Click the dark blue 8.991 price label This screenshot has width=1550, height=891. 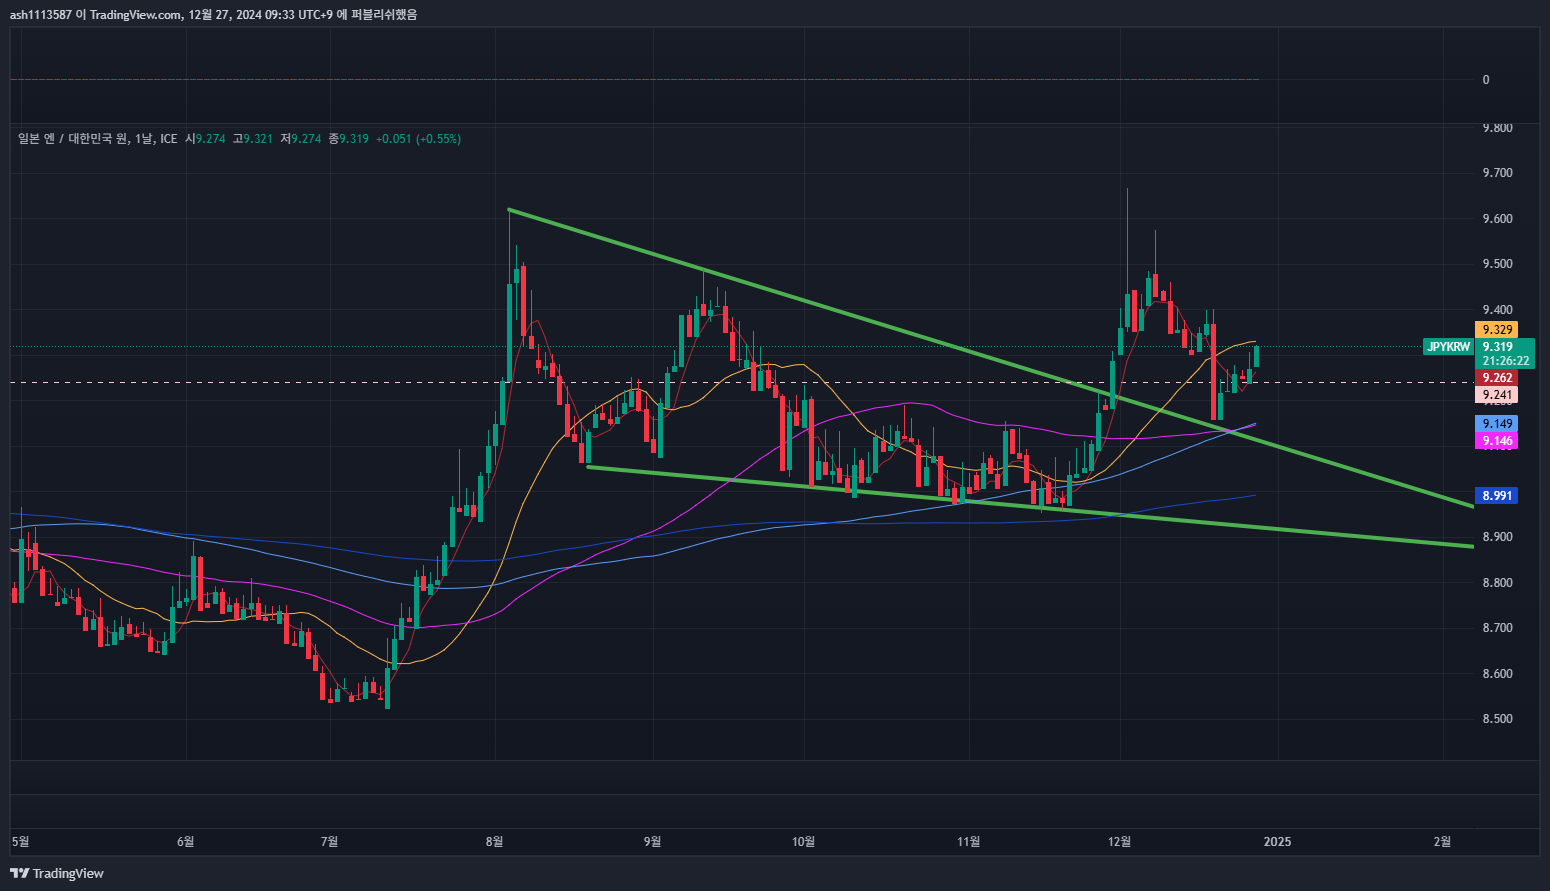click(x=1496, y=496)
